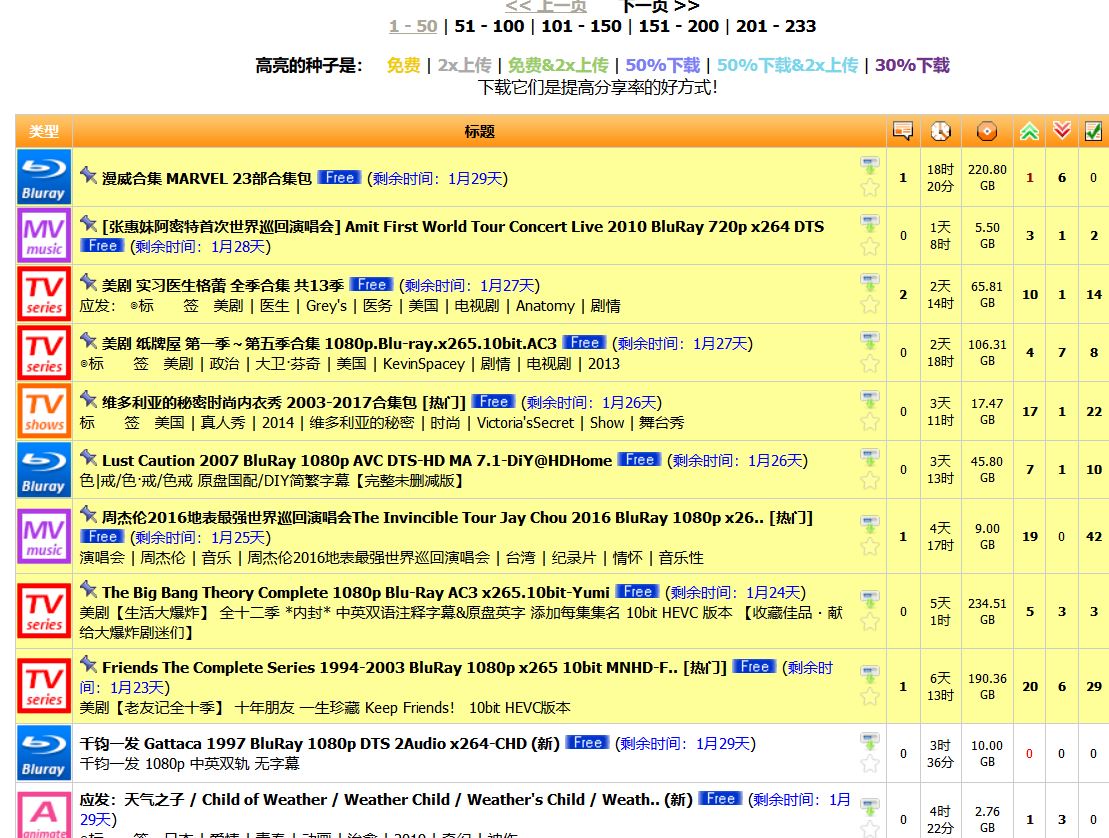Screen dimensions: 1109x838
Task: View 7 leechers on 纸牌屋 row
Action: (1062, 352)
